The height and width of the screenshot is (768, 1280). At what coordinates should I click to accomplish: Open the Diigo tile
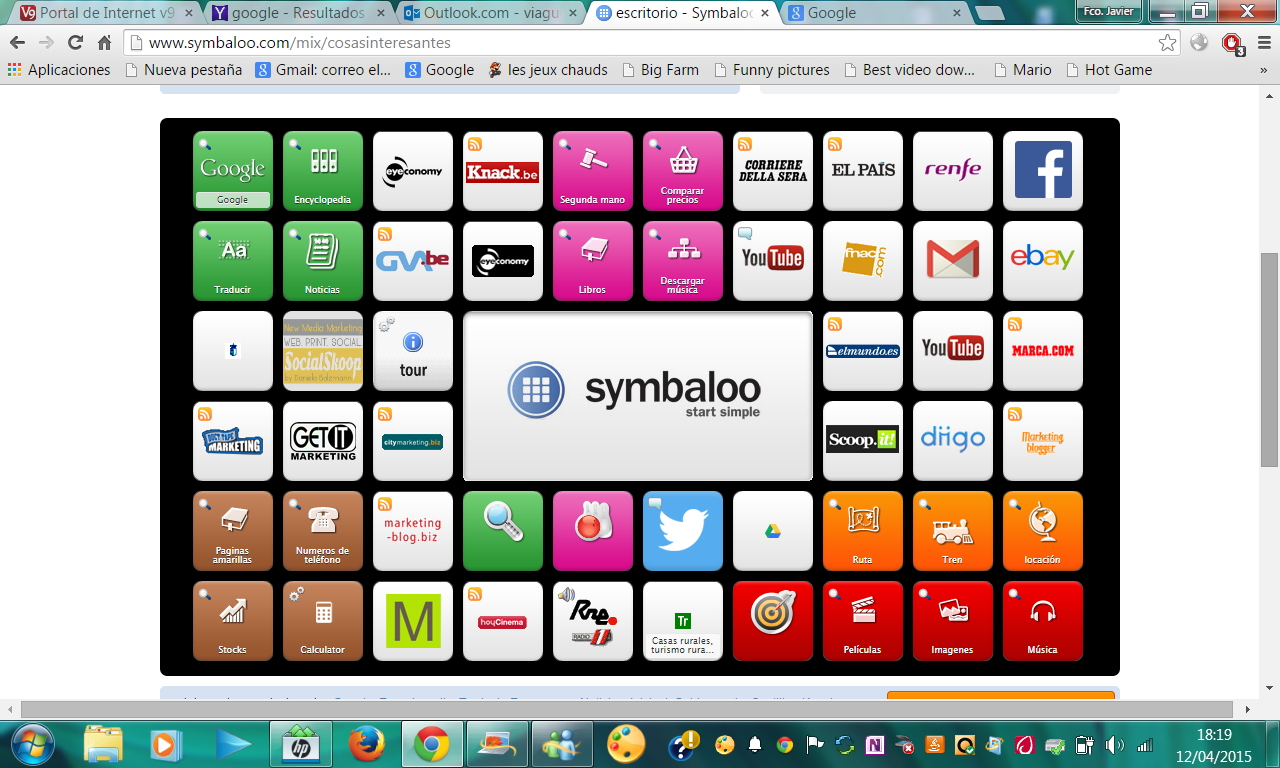pyautogui.click(x=952, y=441)
